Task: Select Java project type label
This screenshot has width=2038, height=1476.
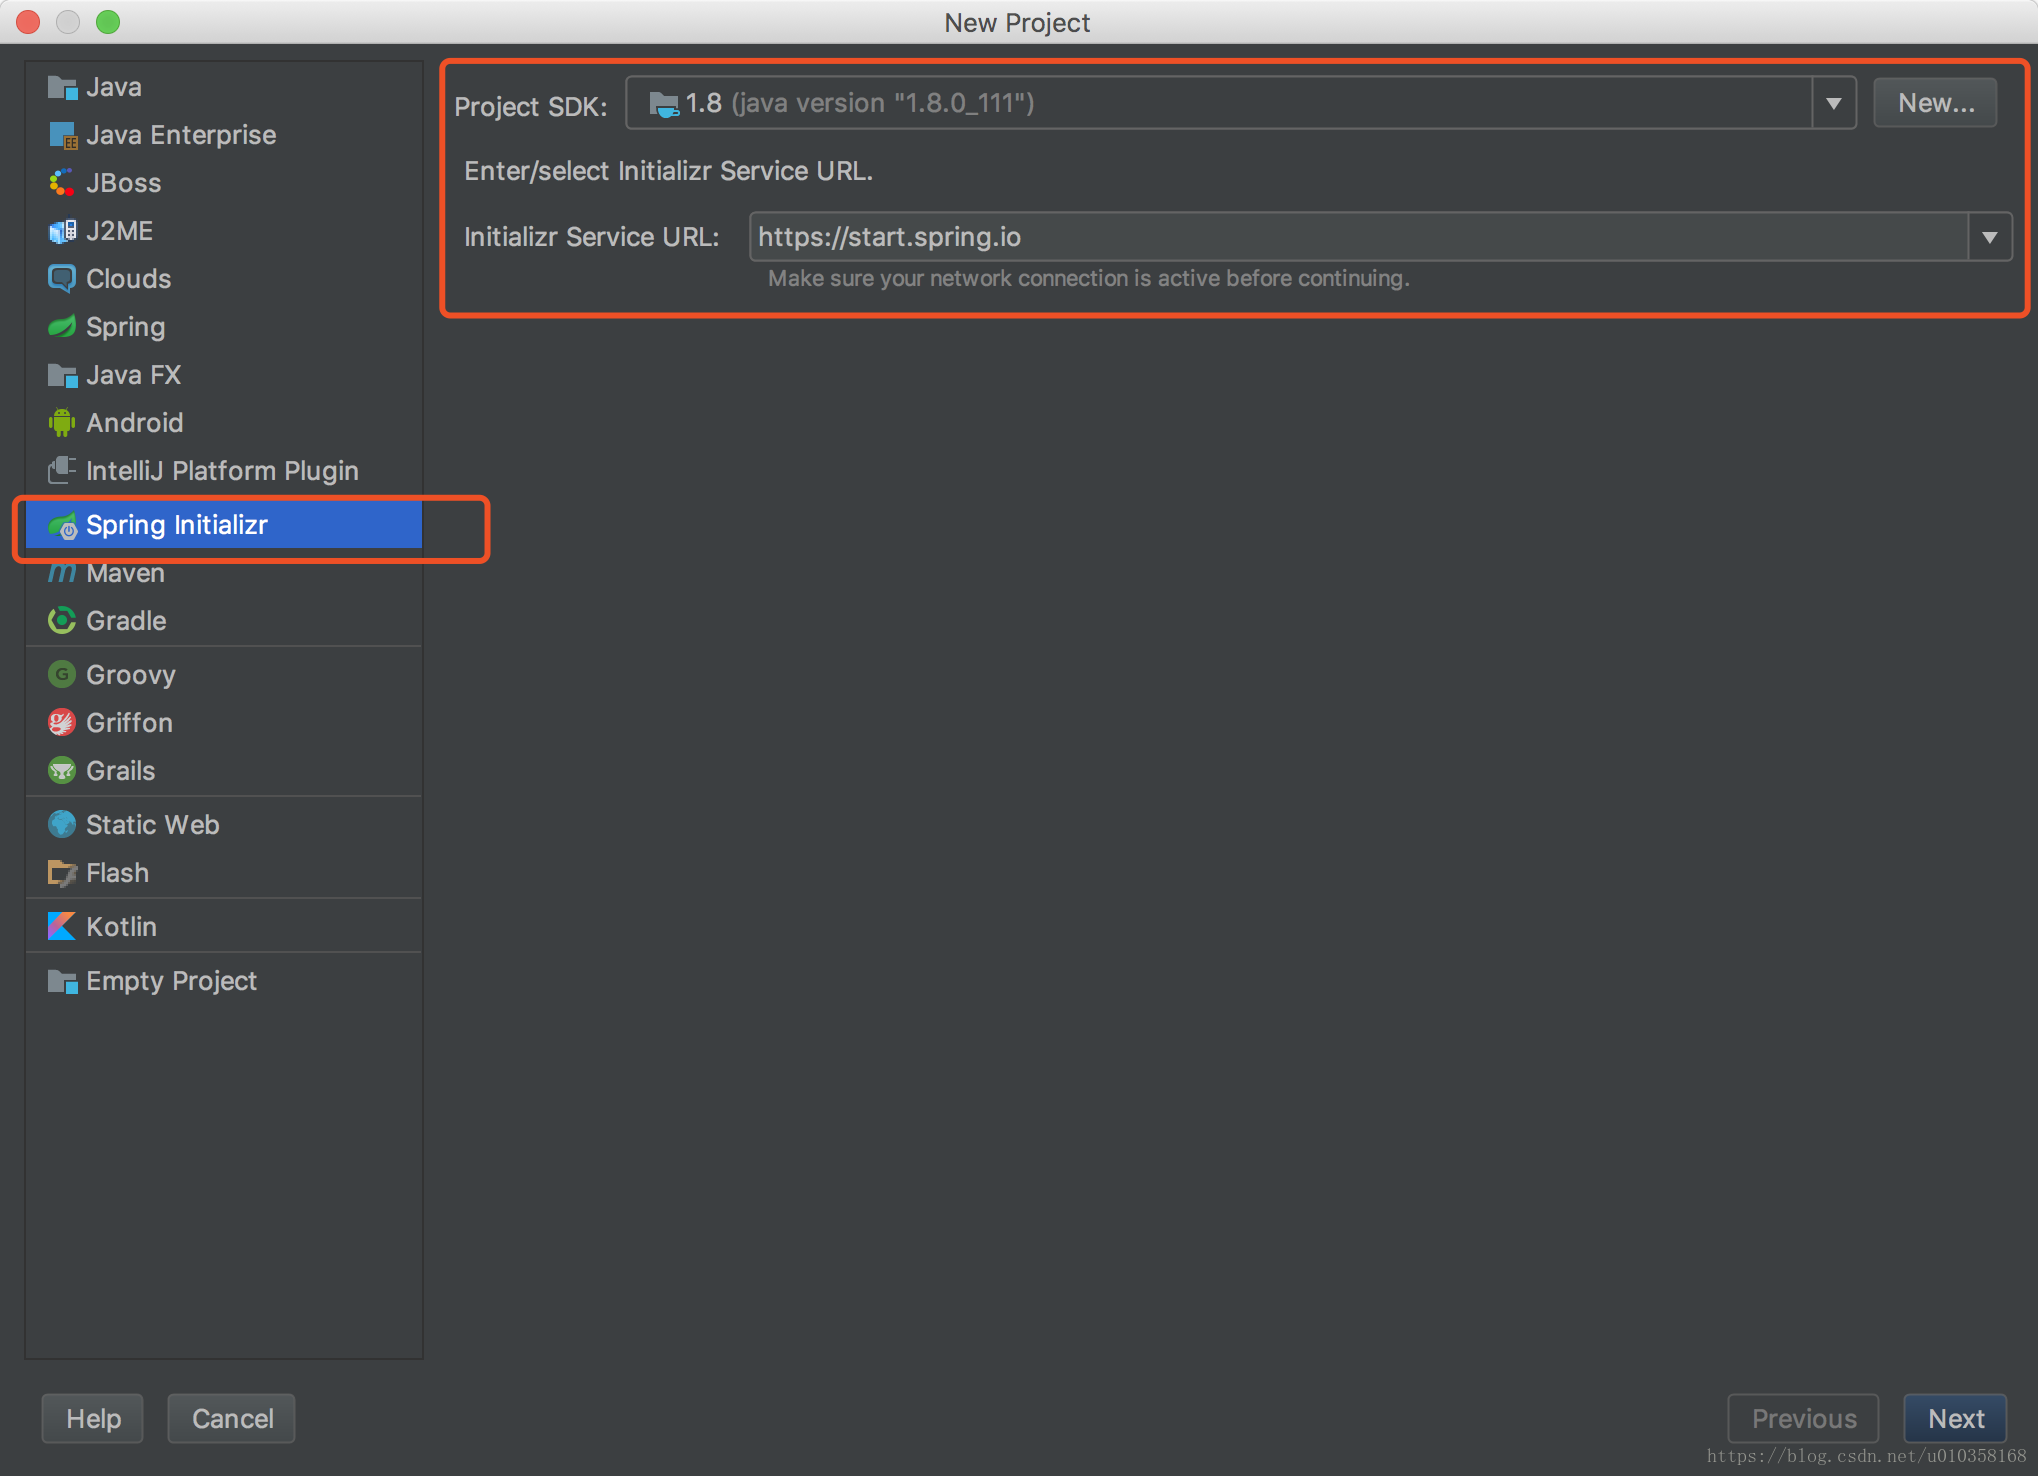Action: coord(114,87)
